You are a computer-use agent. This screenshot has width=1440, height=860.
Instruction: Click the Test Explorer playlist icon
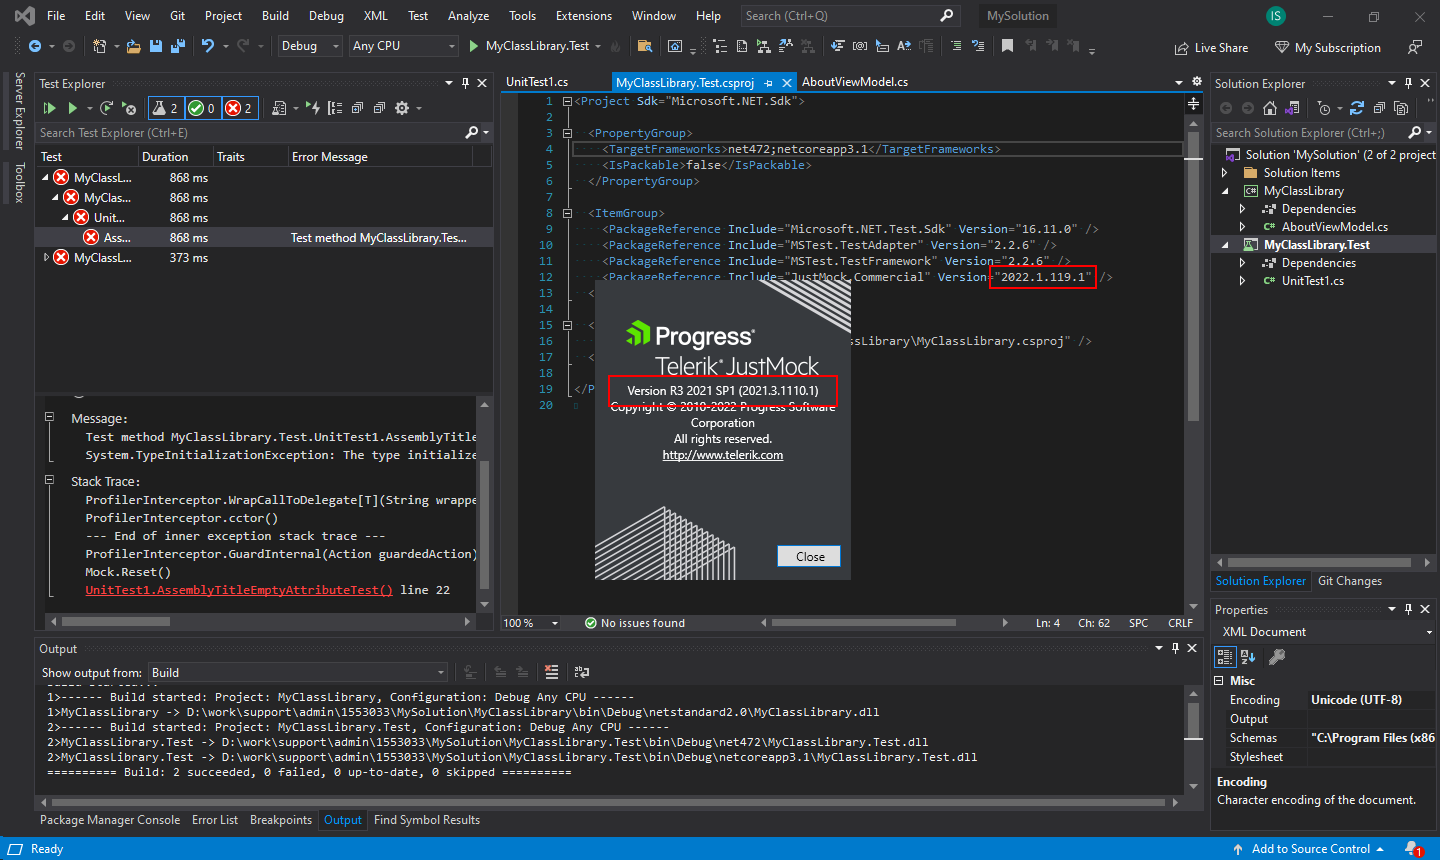coord(280,108)
